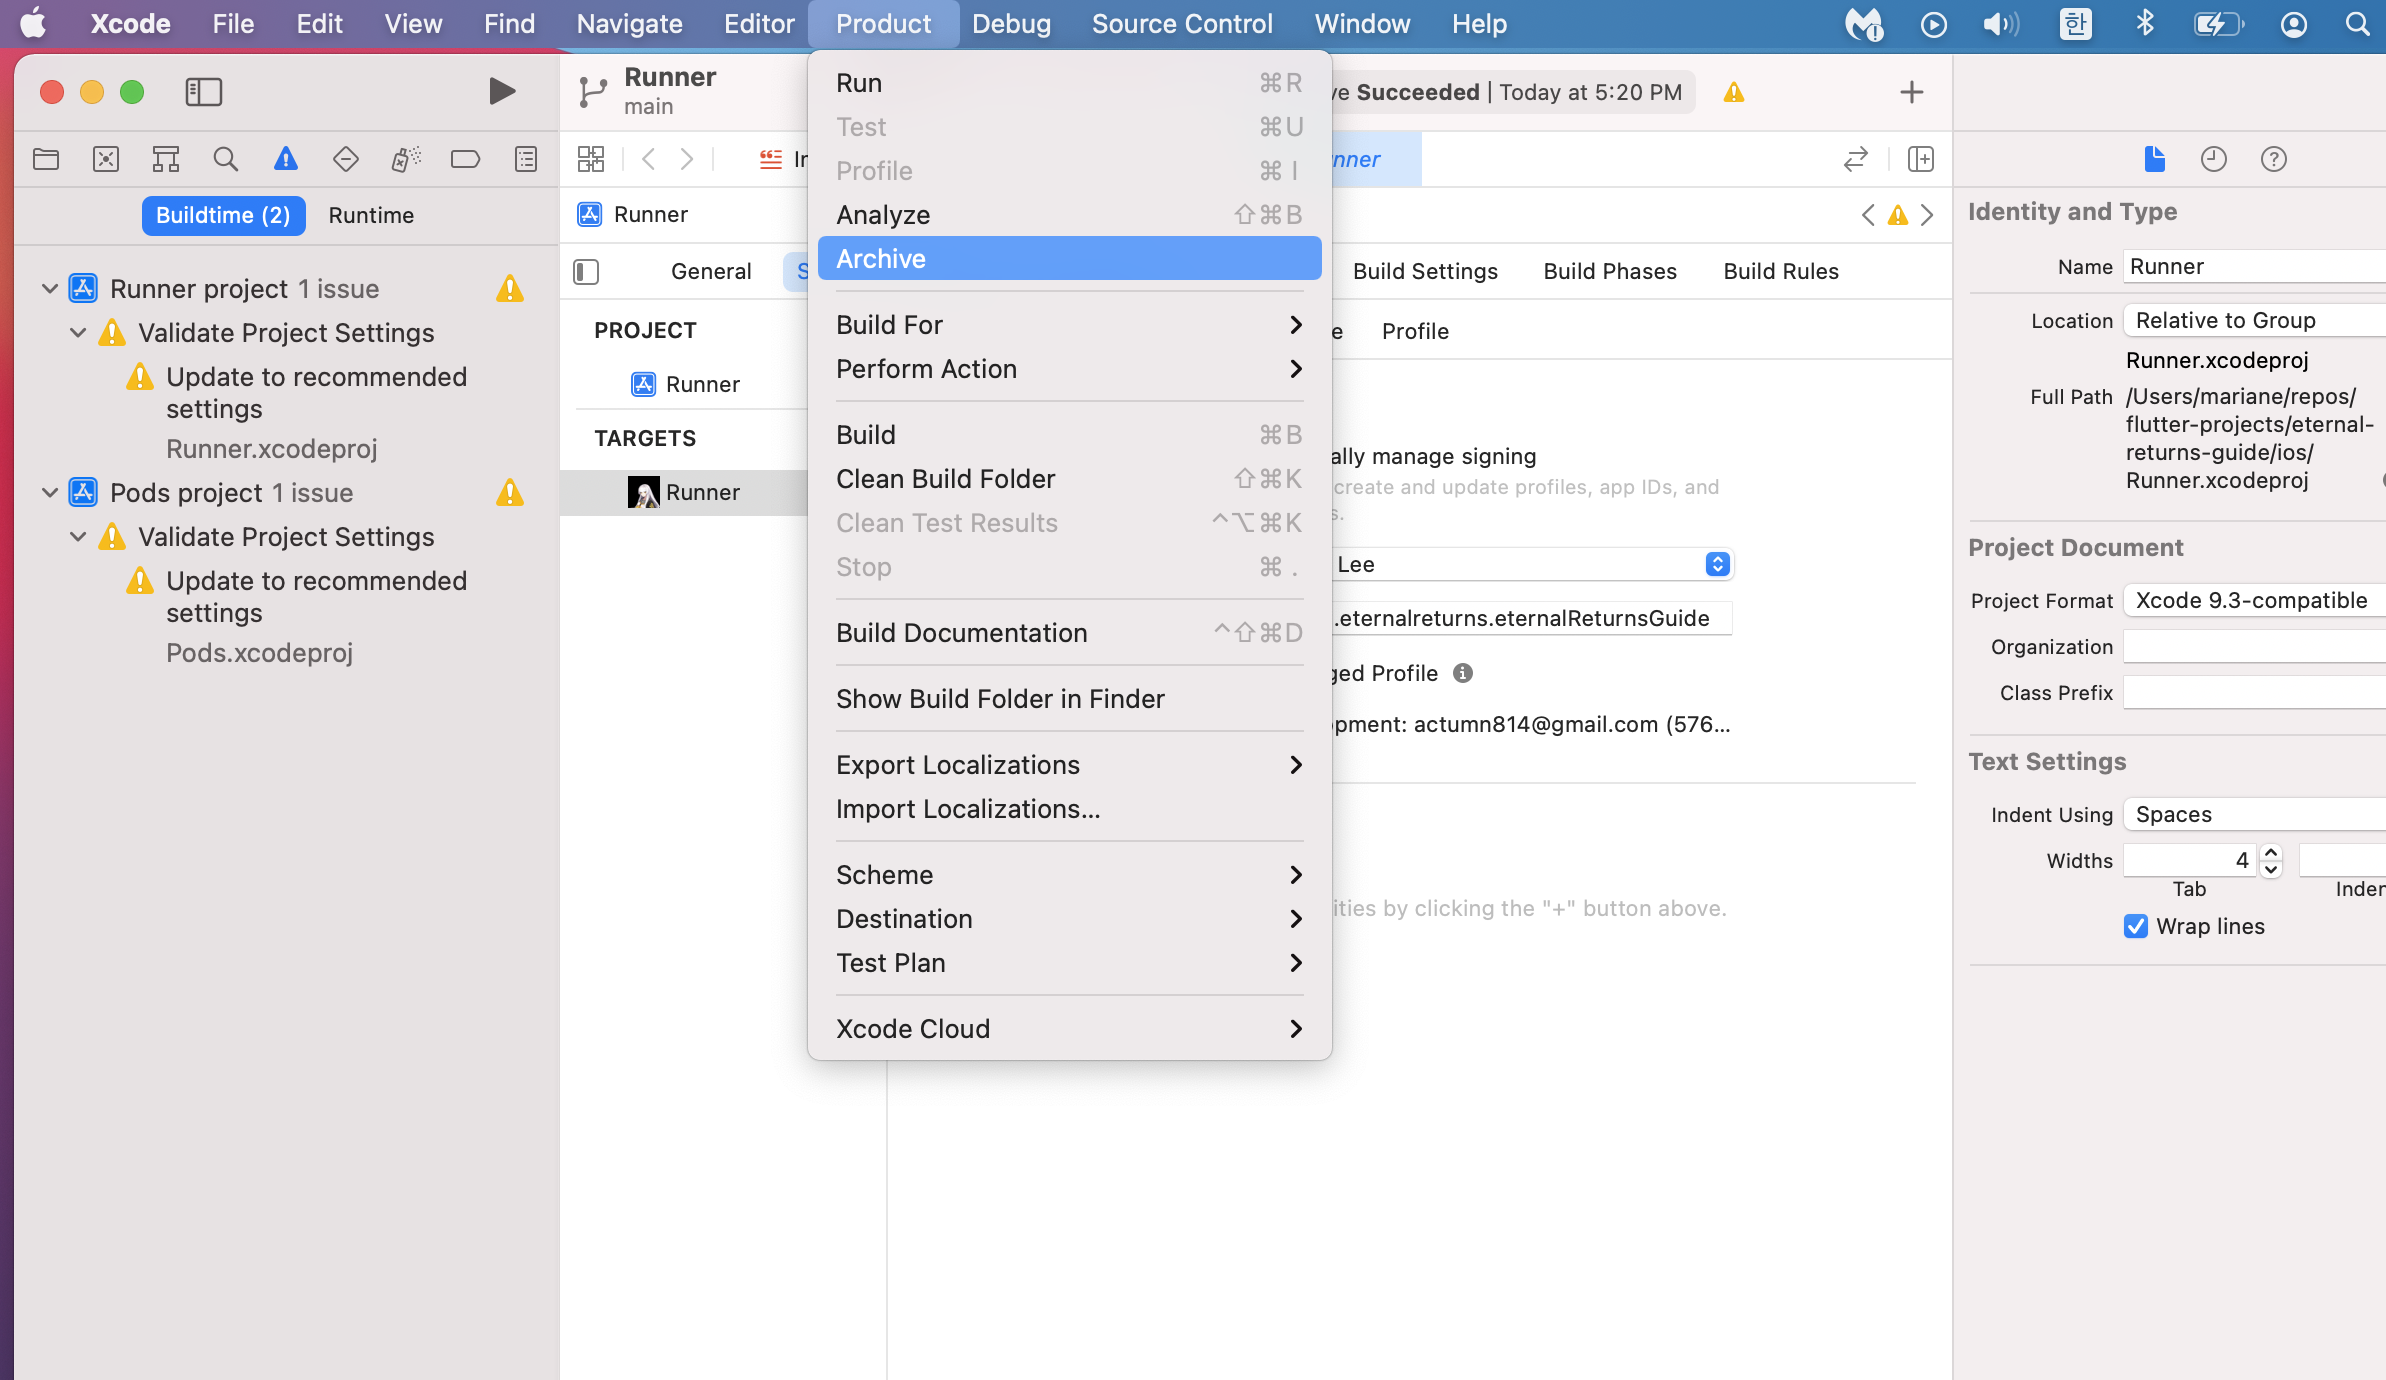Collapse the Pods project issue group
Image resolution: width=2386 pixels, height=1380 pixels.
tap(49, 493)
